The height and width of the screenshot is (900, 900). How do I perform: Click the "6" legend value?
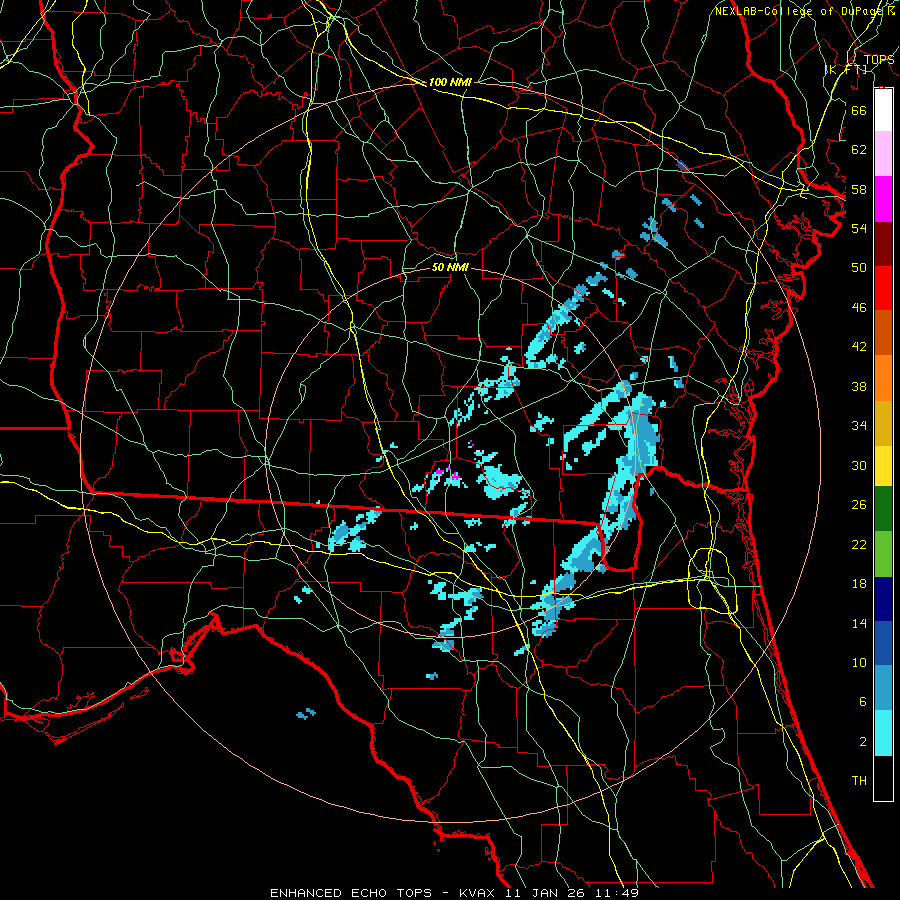(x=862, y=702)
